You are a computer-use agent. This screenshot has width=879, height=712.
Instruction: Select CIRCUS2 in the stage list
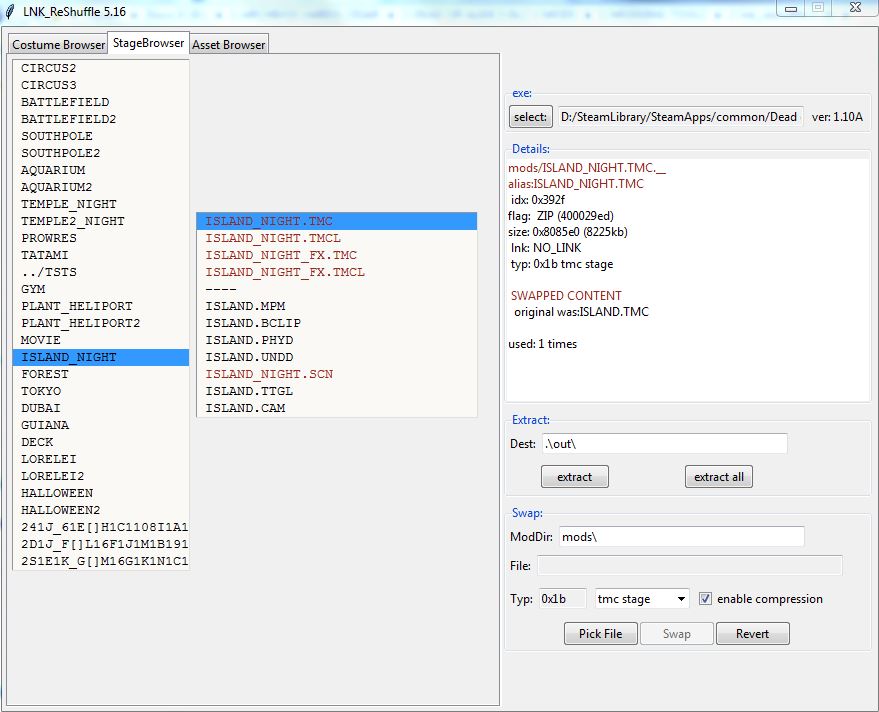pyautogui.click(x=101, y=68)
